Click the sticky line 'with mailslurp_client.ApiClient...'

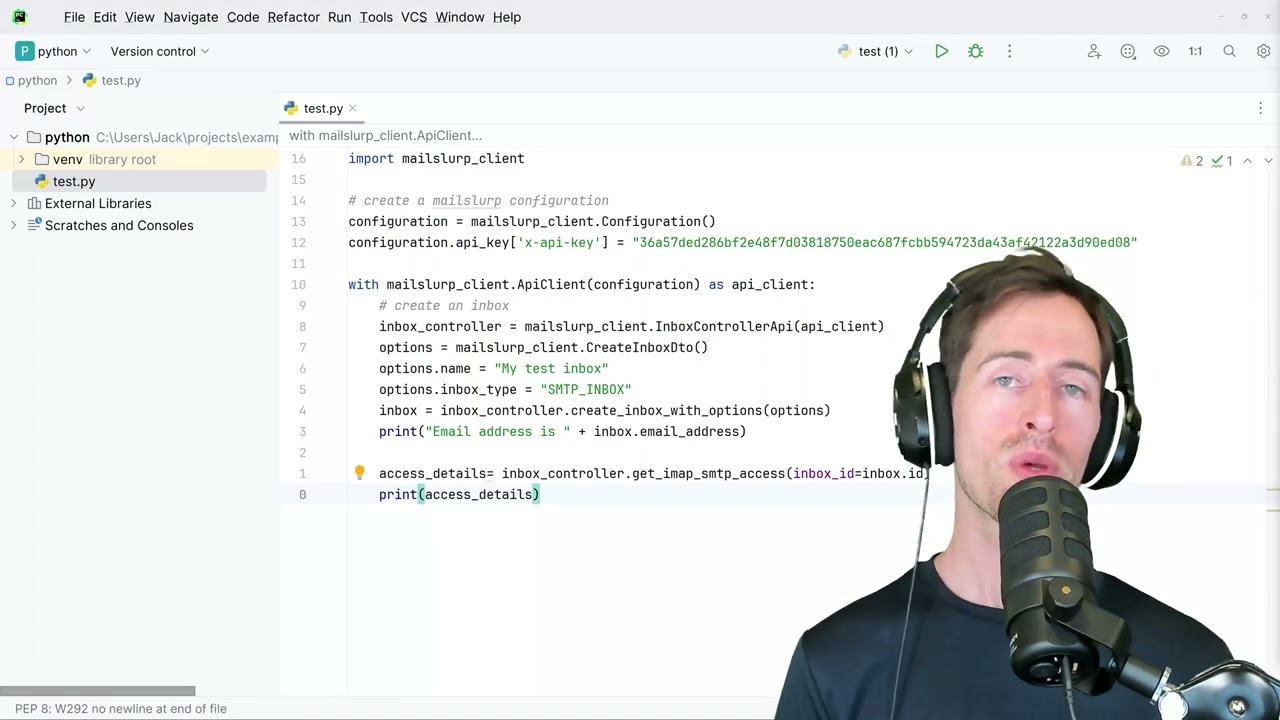click(x=385, y=135)
